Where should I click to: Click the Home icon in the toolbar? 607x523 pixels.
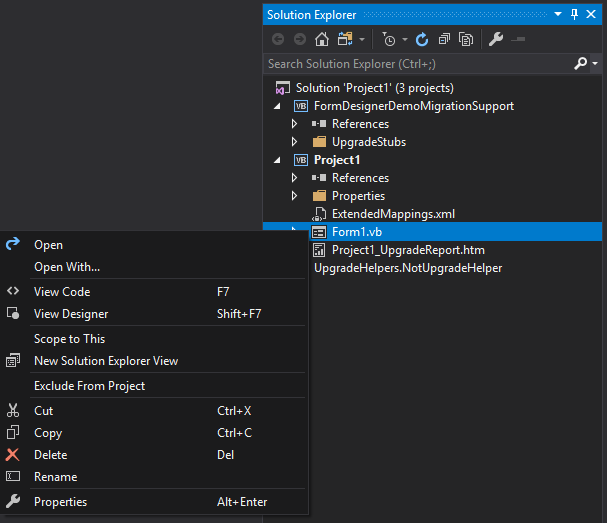point(322,39)
